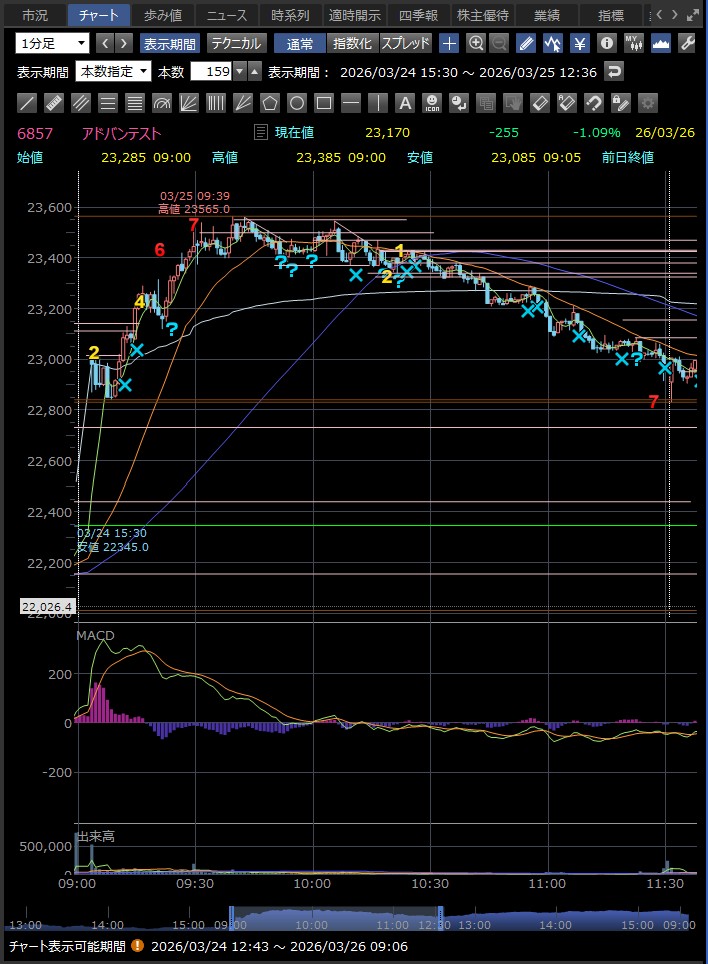Select the text annotation 'A' tool
This screenshot has width=708, height=964.
point(404,102)
